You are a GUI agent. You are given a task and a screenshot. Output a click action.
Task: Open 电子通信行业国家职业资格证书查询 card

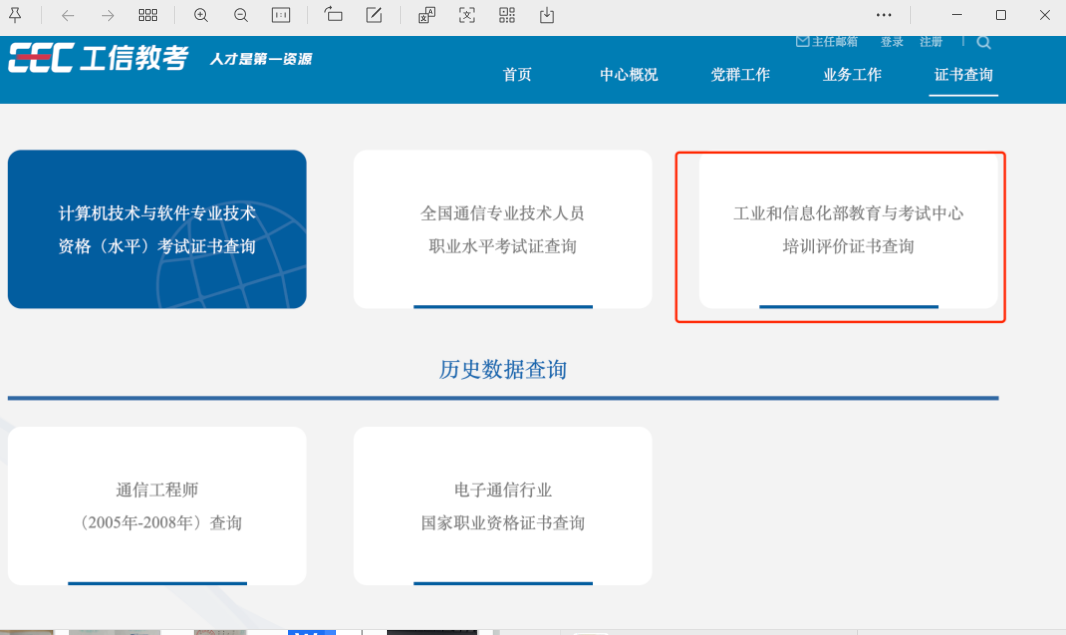(x=502, y=506)
